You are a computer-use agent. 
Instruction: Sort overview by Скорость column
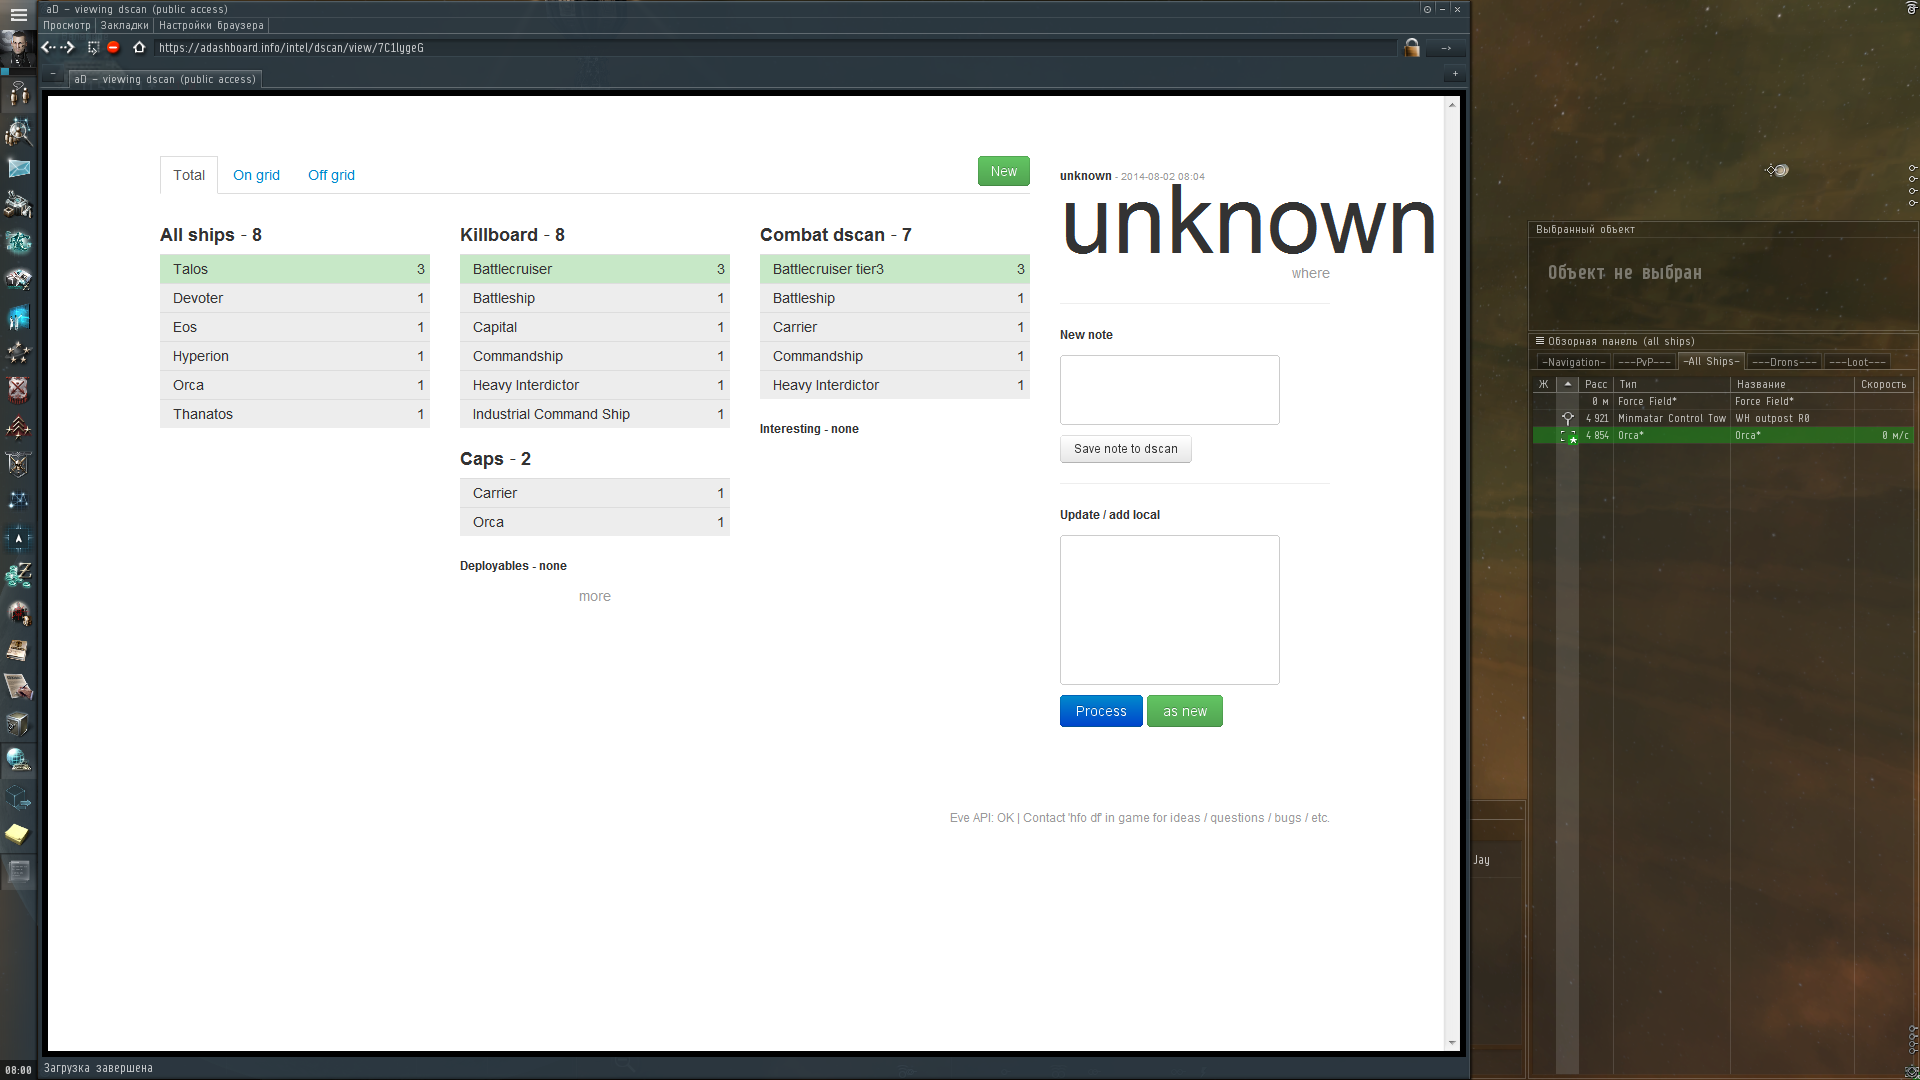[x=1883, y=384]
